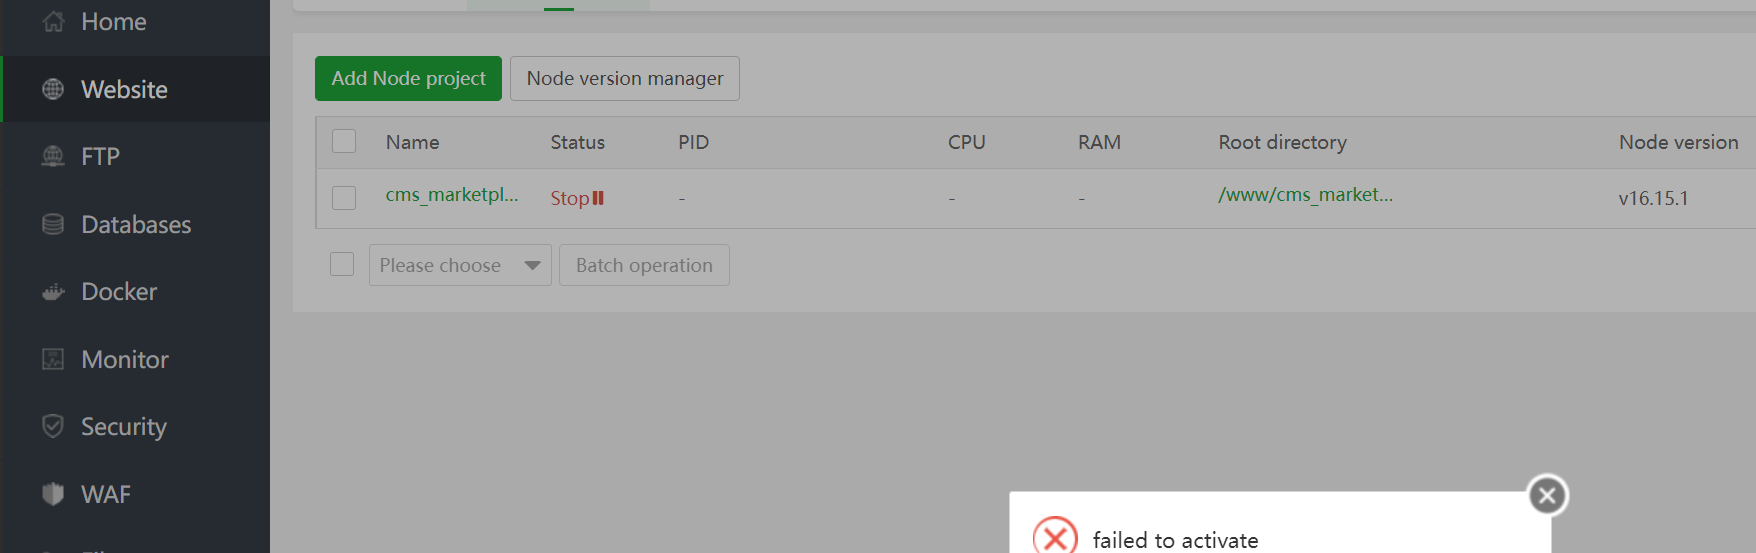This screenshot has height=553, width=1756.
Task: Click the Website globe icon
Action: pyautogui.click(x=54, y=89)
